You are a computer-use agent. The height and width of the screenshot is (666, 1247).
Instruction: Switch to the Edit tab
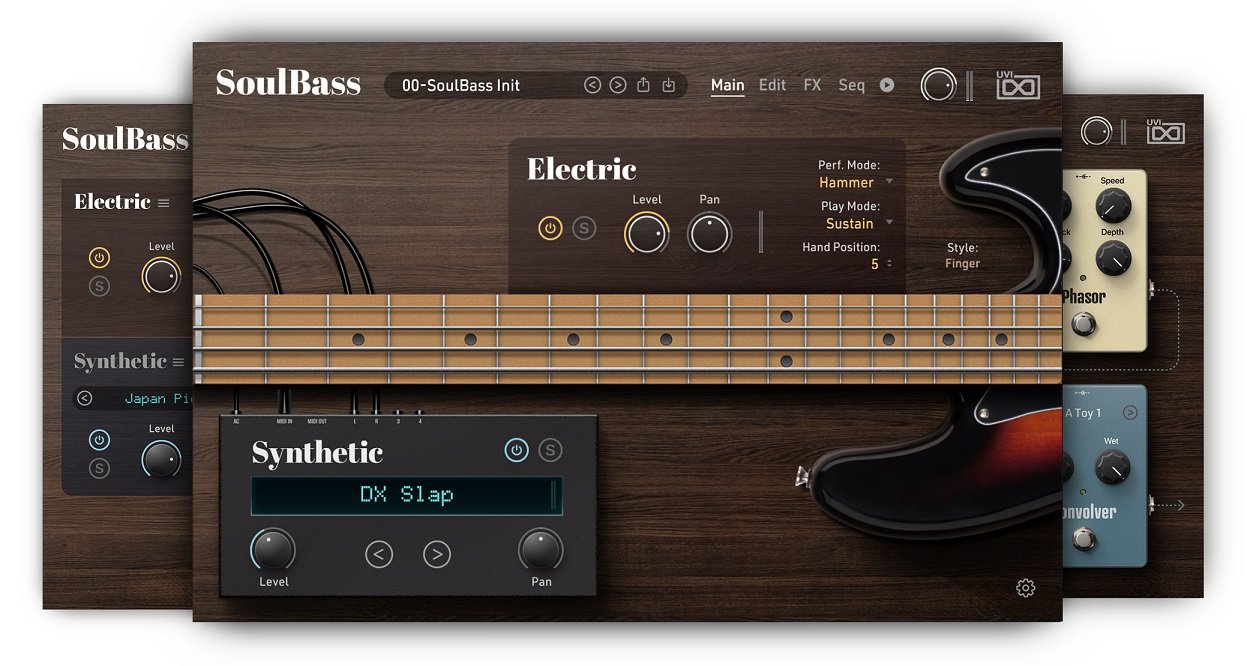coord(772,85)
